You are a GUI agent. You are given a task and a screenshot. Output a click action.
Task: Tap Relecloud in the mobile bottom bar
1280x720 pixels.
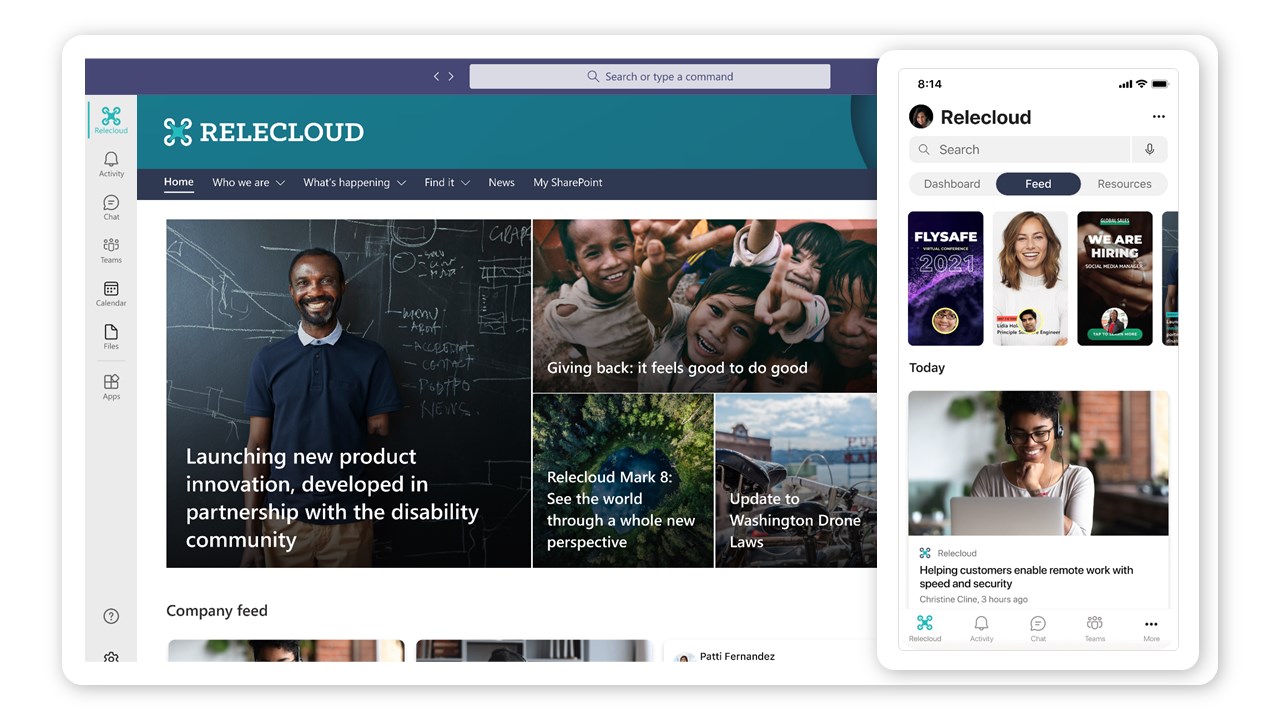pos(925,628)
